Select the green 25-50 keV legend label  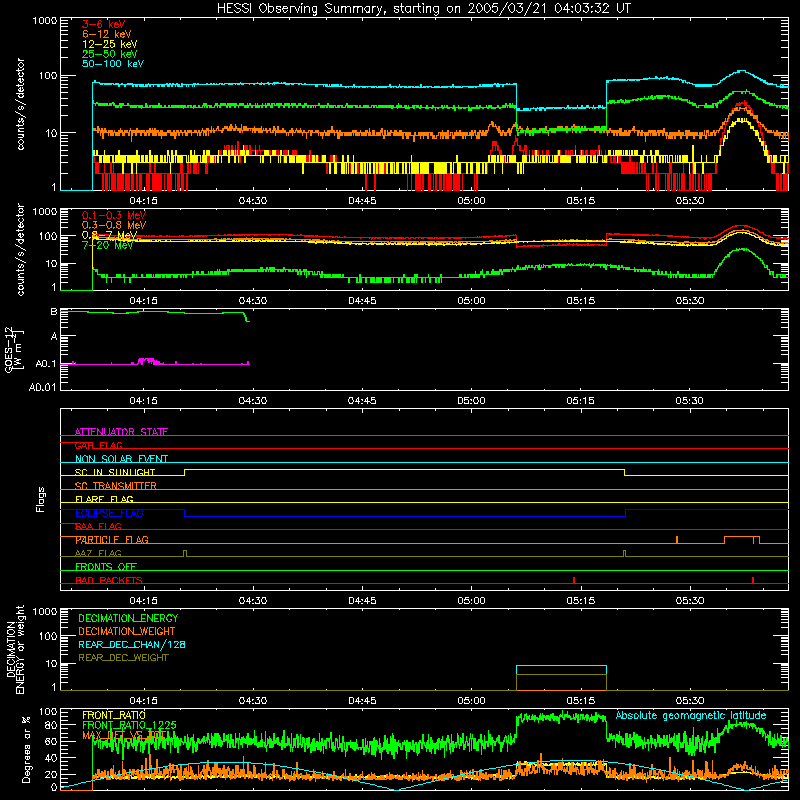point(110,54)
